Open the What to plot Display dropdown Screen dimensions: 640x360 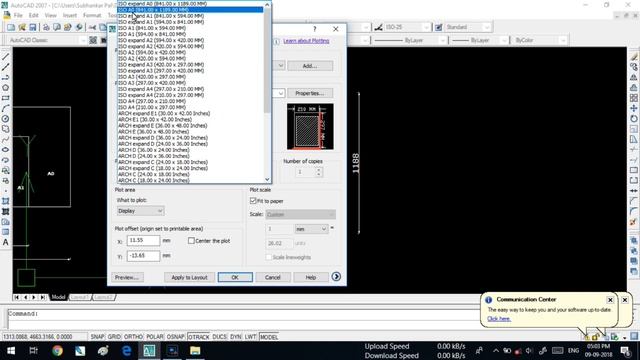click(x=140, y=211)
